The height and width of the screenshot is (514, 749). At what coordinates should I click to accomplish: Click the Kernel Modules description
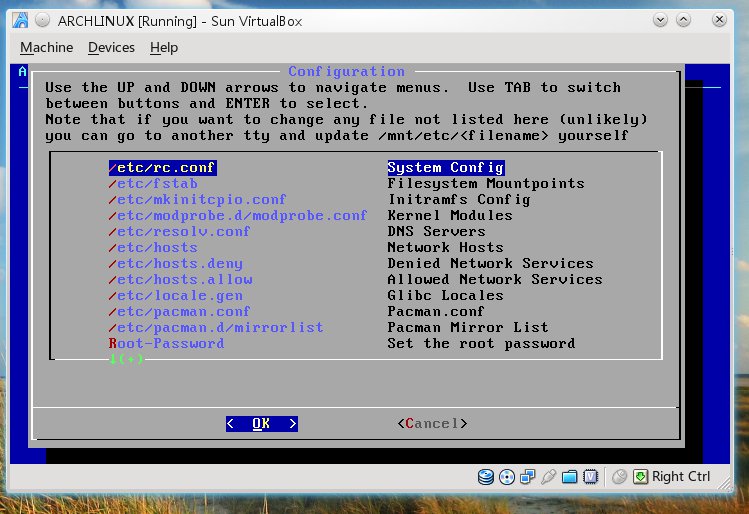(x=449, y=215)
